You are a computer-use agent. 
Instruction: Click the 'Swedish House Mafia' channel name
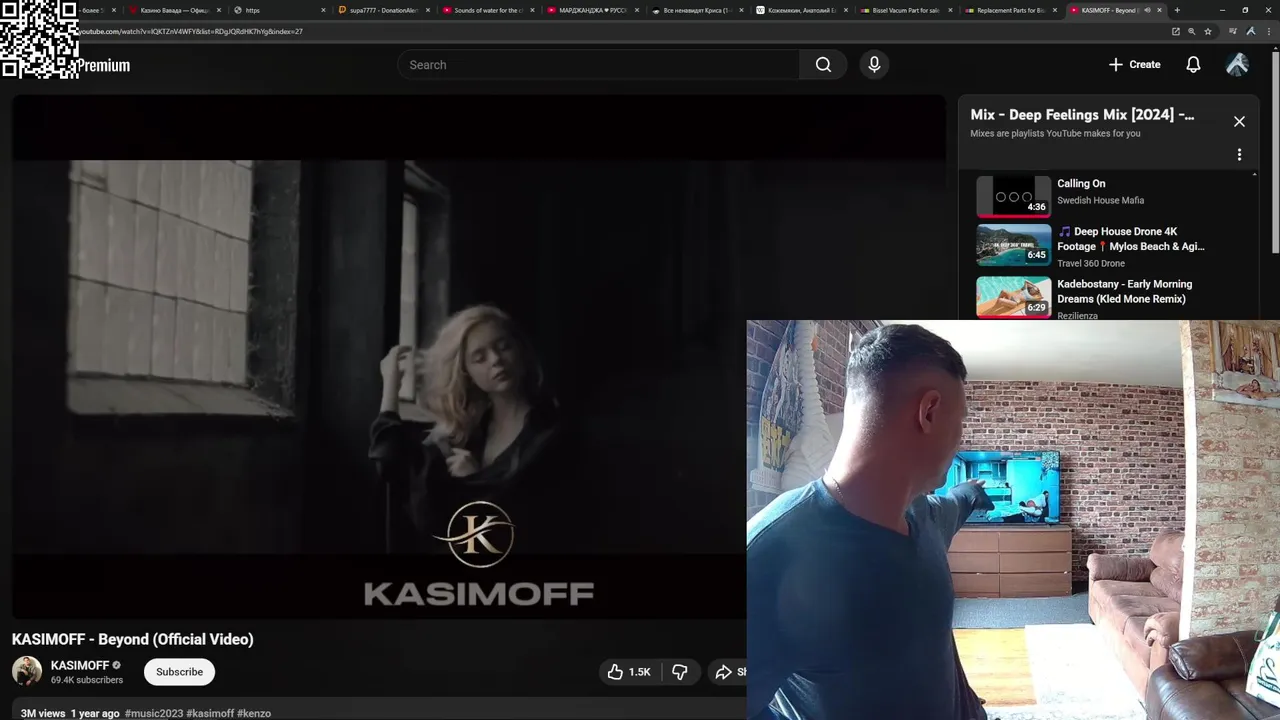click(x=1101, y=200)
